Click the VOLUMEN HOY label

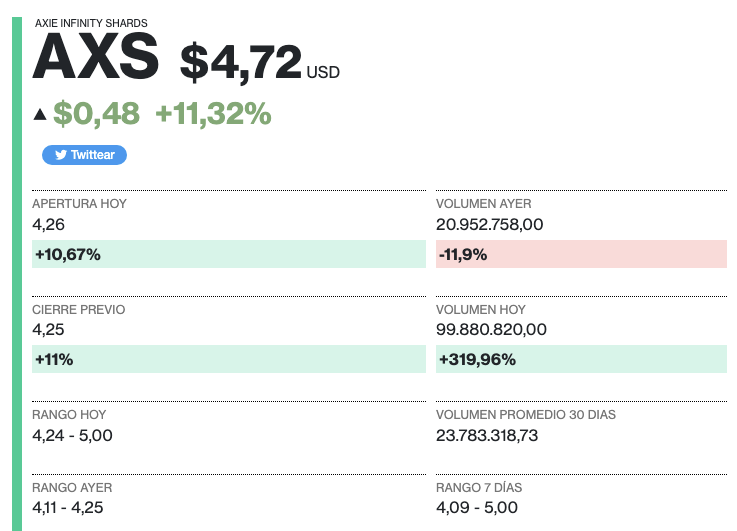point(481,310)
